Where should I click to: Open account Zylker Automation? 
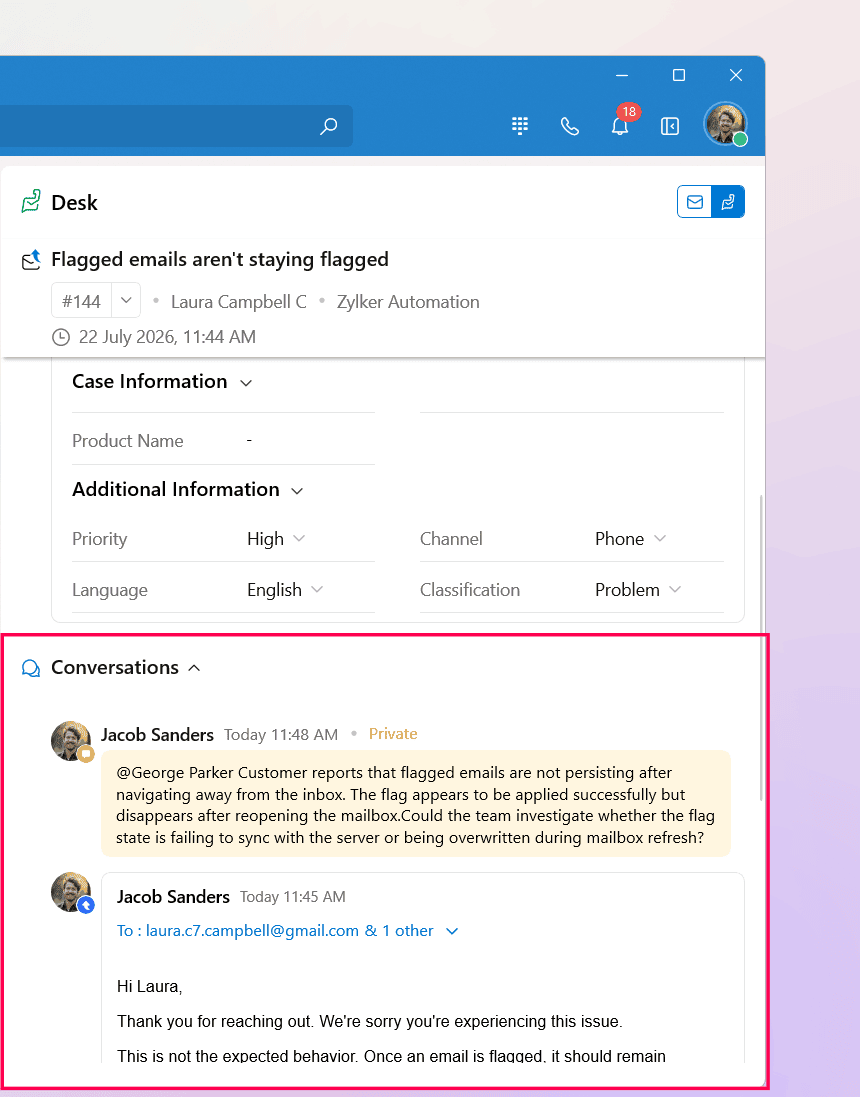tap(408, 302)
